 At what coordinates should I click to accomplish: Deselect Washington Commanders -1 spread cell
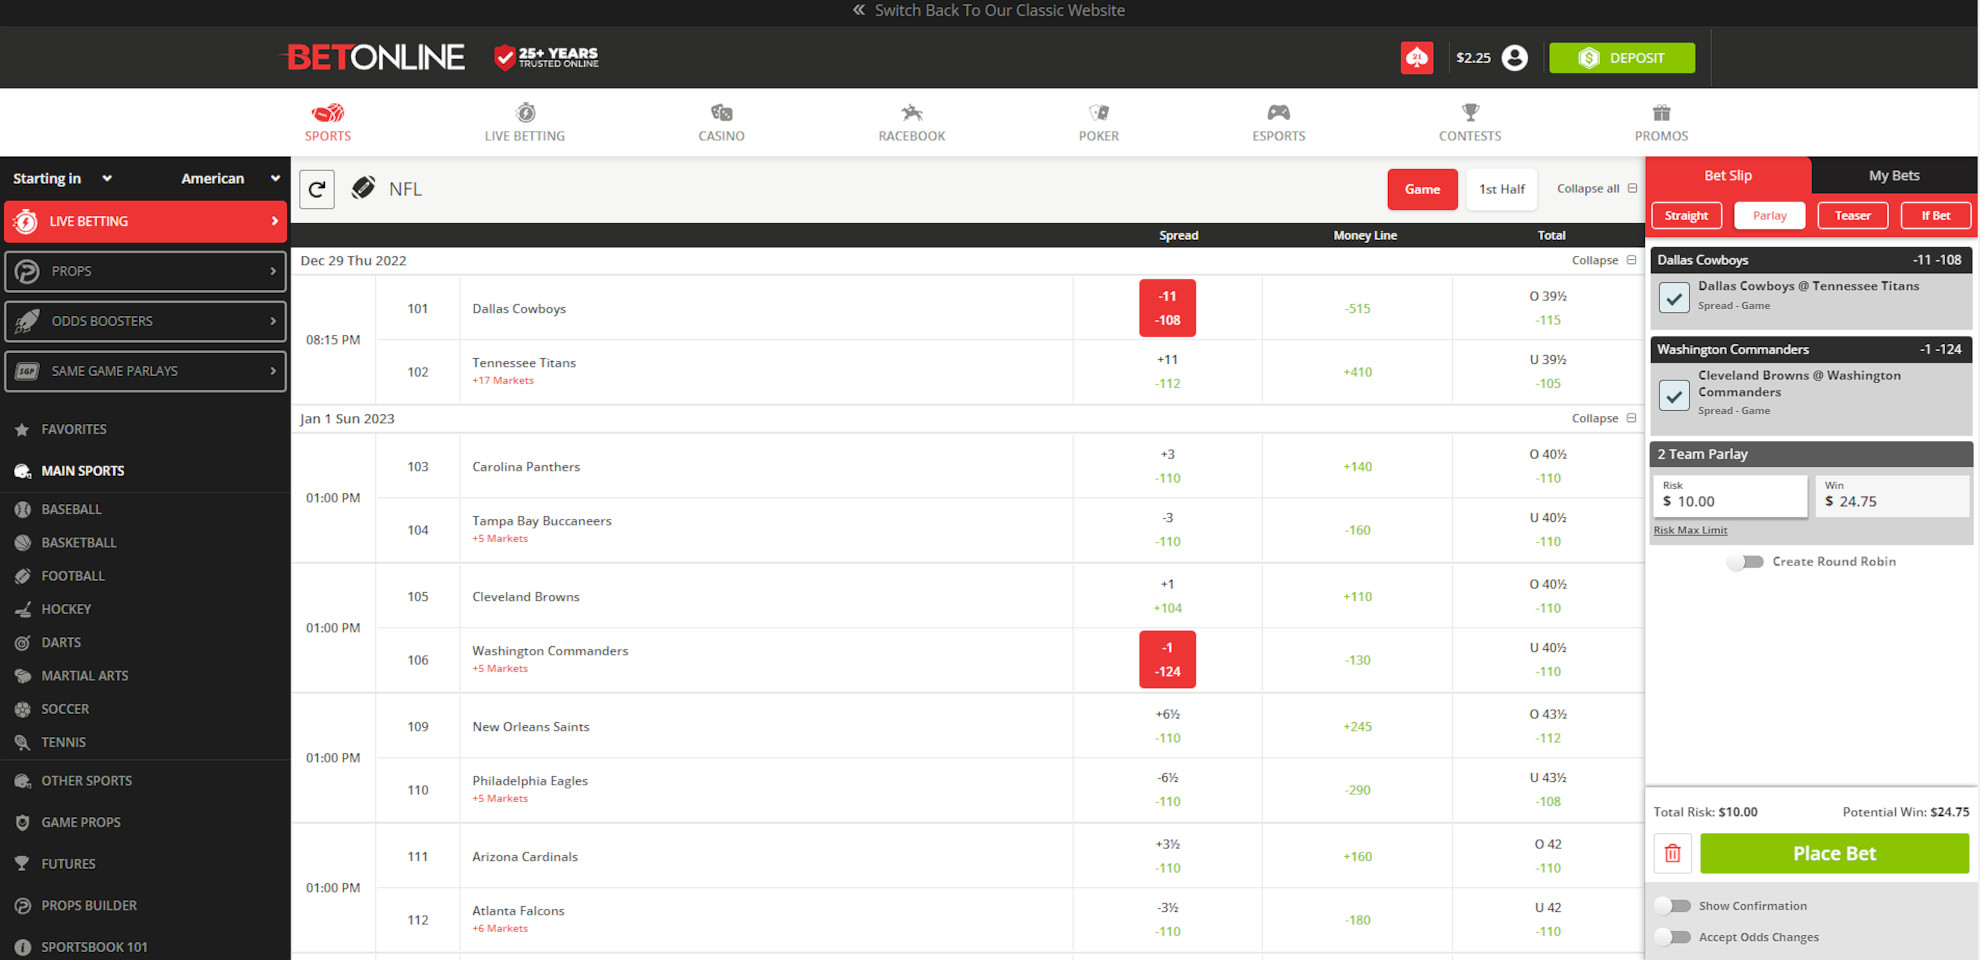click(x=1167, y=659)
